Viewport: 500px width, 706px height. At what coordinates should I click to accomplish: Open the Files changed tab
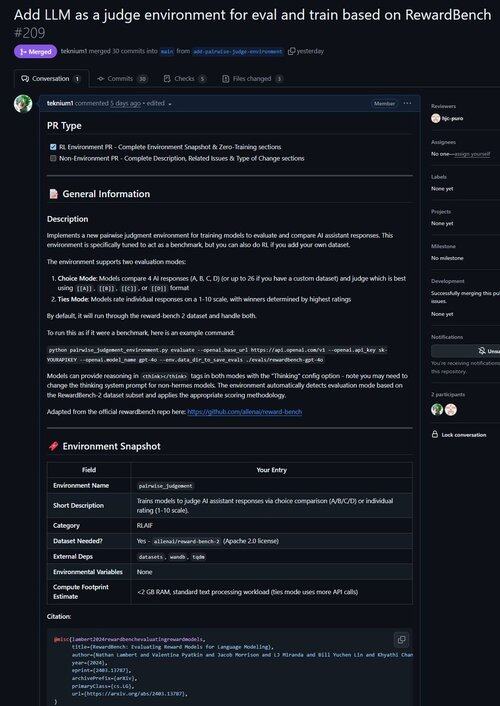click(252, 79)
